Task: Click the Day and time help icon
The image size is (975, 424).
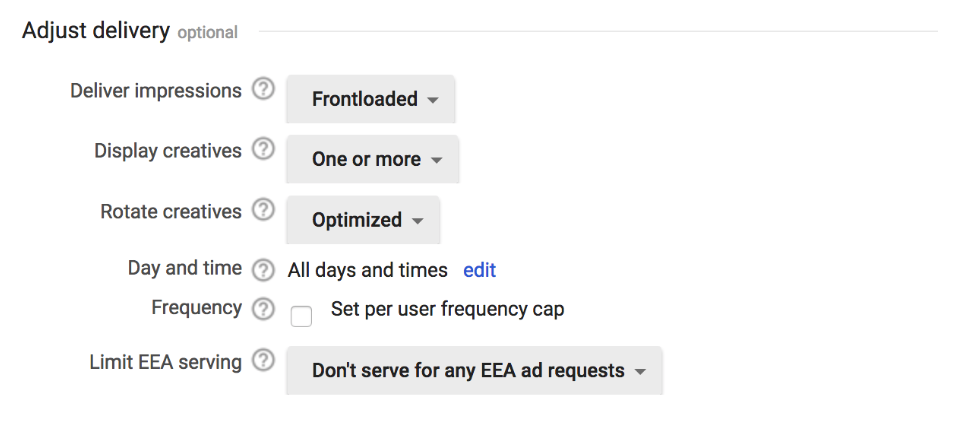Action: (263, 270)
